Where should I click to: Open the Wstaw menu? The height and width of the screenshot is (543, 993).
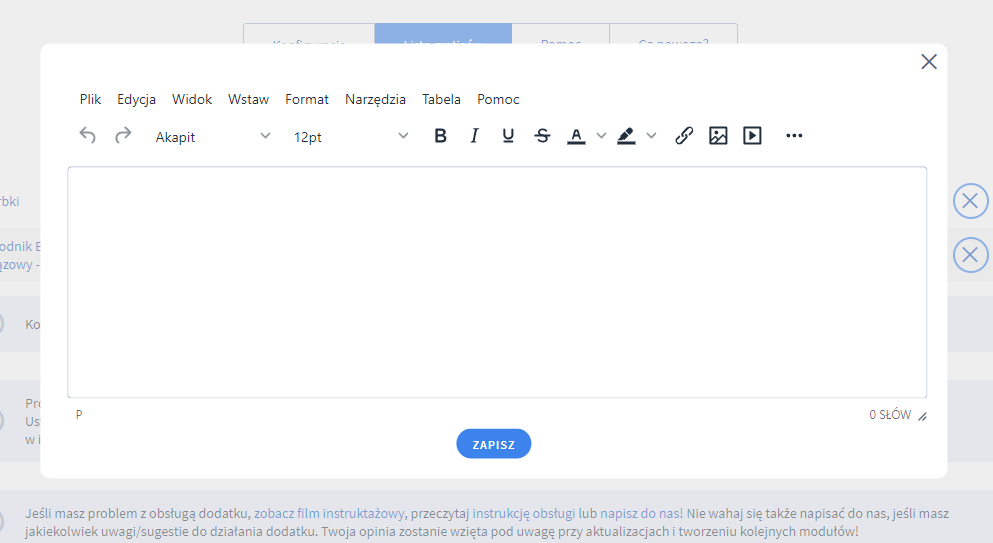[248, 99]
